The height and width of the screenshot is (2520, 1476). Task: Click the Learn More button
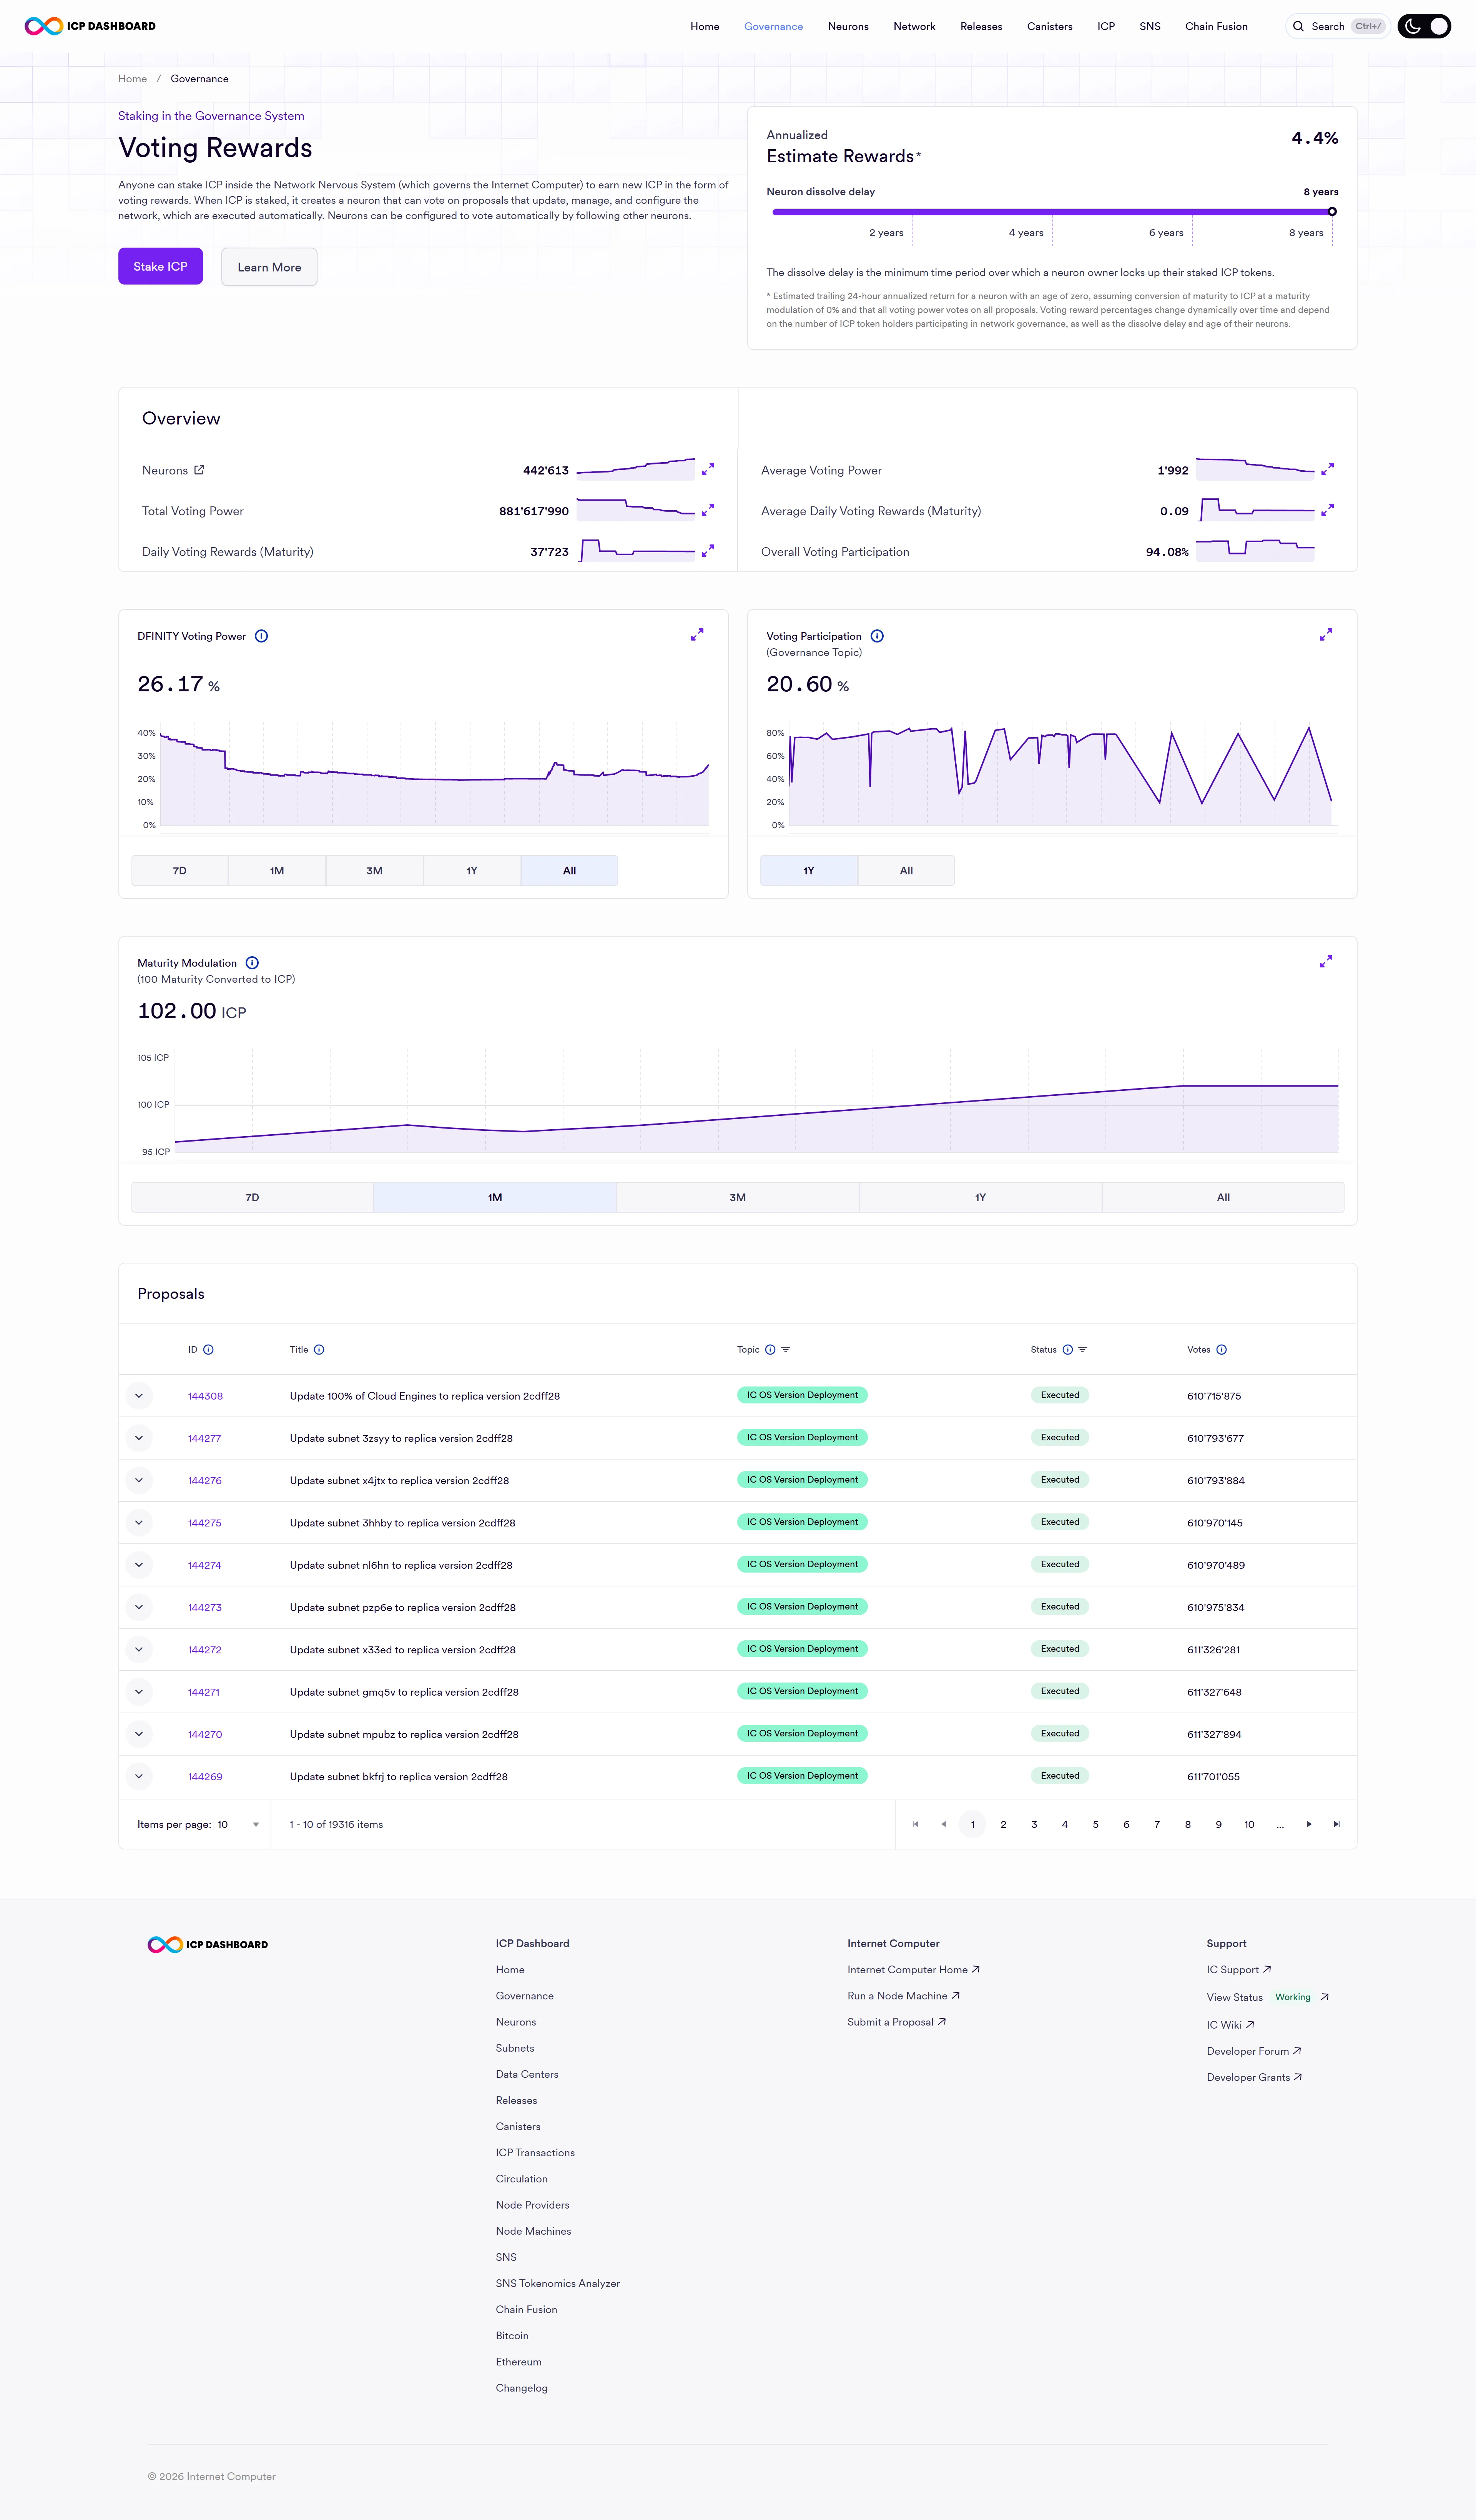pyautogui.click(x=269, y=267)
